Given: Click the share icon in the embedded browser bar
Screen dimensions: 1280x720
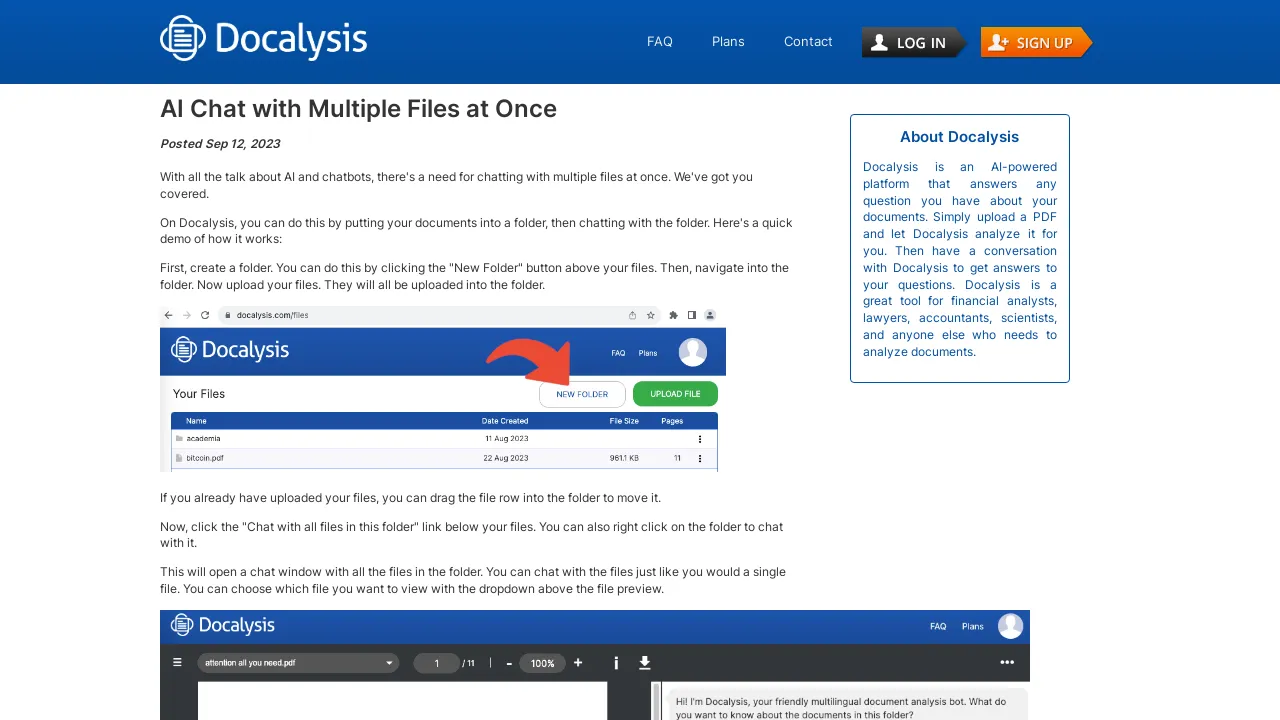Looking at the screenshot, I should pos(632,315).
